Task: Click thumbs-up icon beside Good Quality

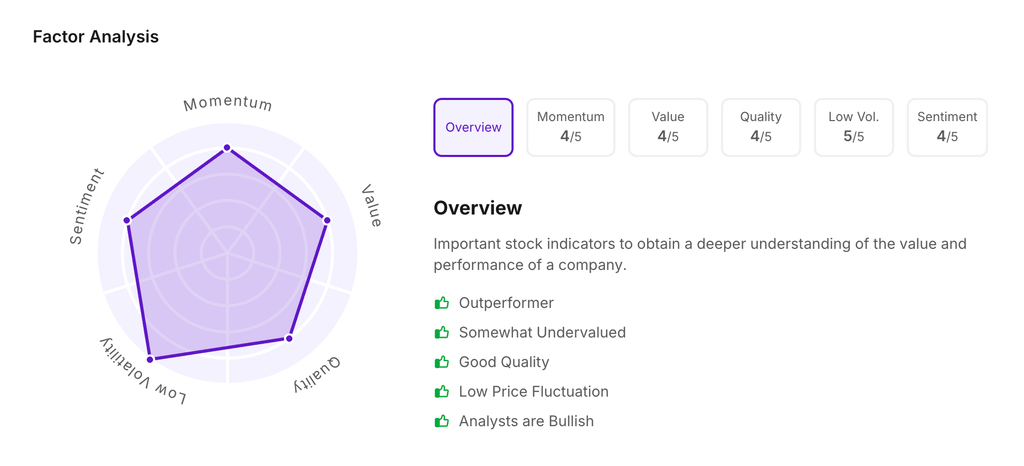Action: tap(441, 362)
